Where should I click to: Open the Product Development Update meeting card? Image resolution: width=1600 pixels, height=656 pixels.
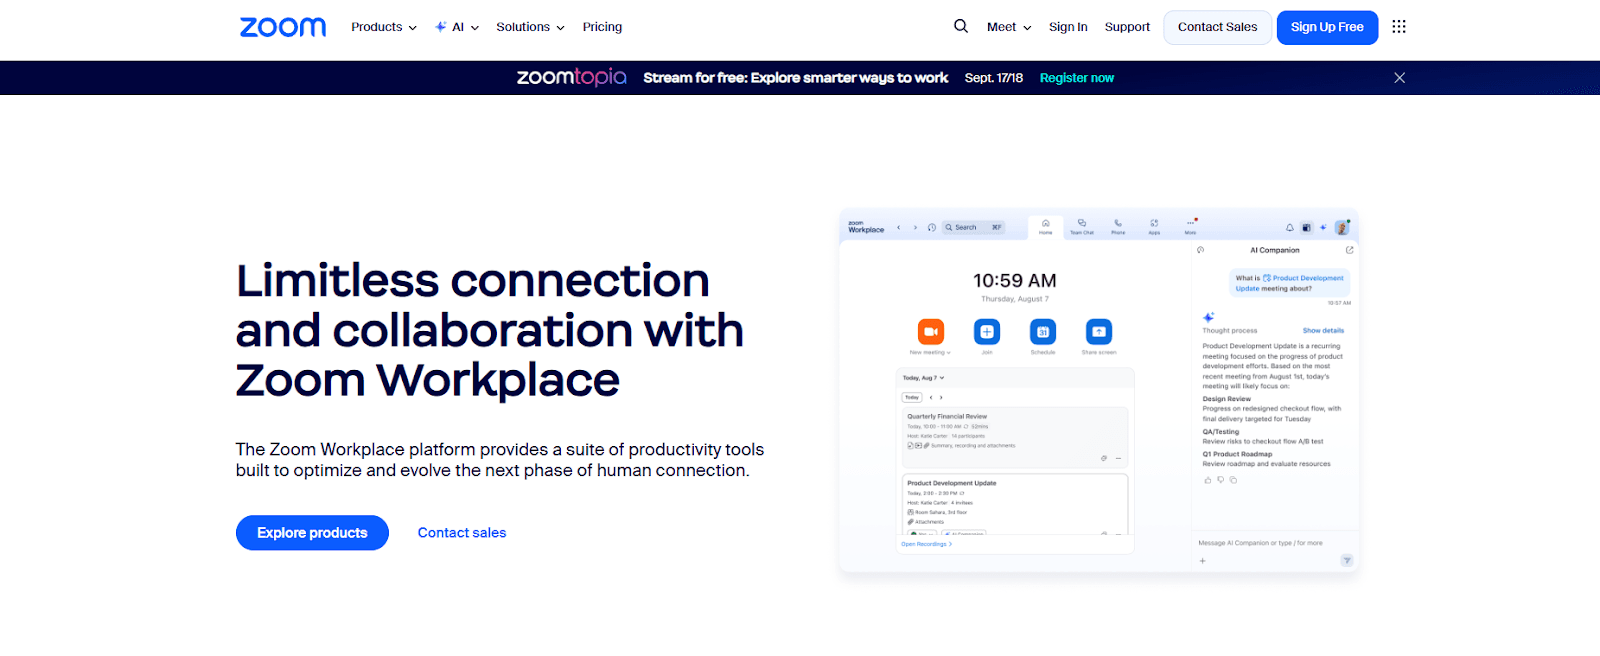coord(1015,504)
